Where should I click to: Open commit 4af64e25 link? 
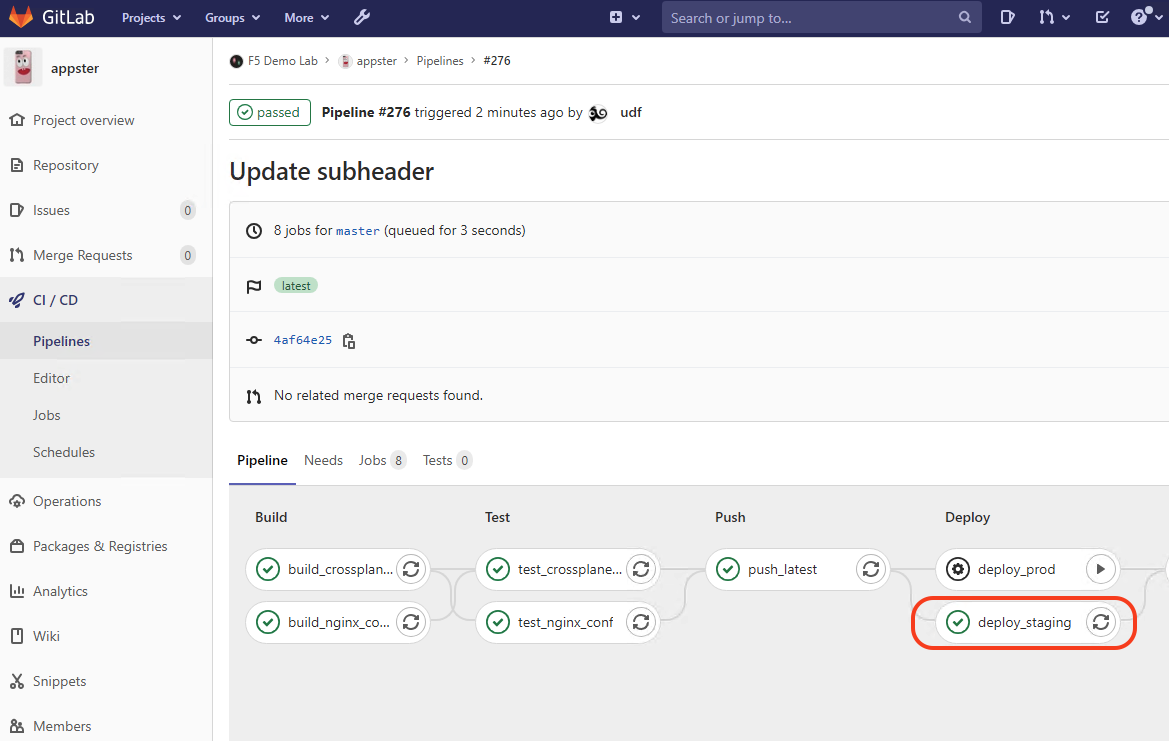(x=303, y=340)
